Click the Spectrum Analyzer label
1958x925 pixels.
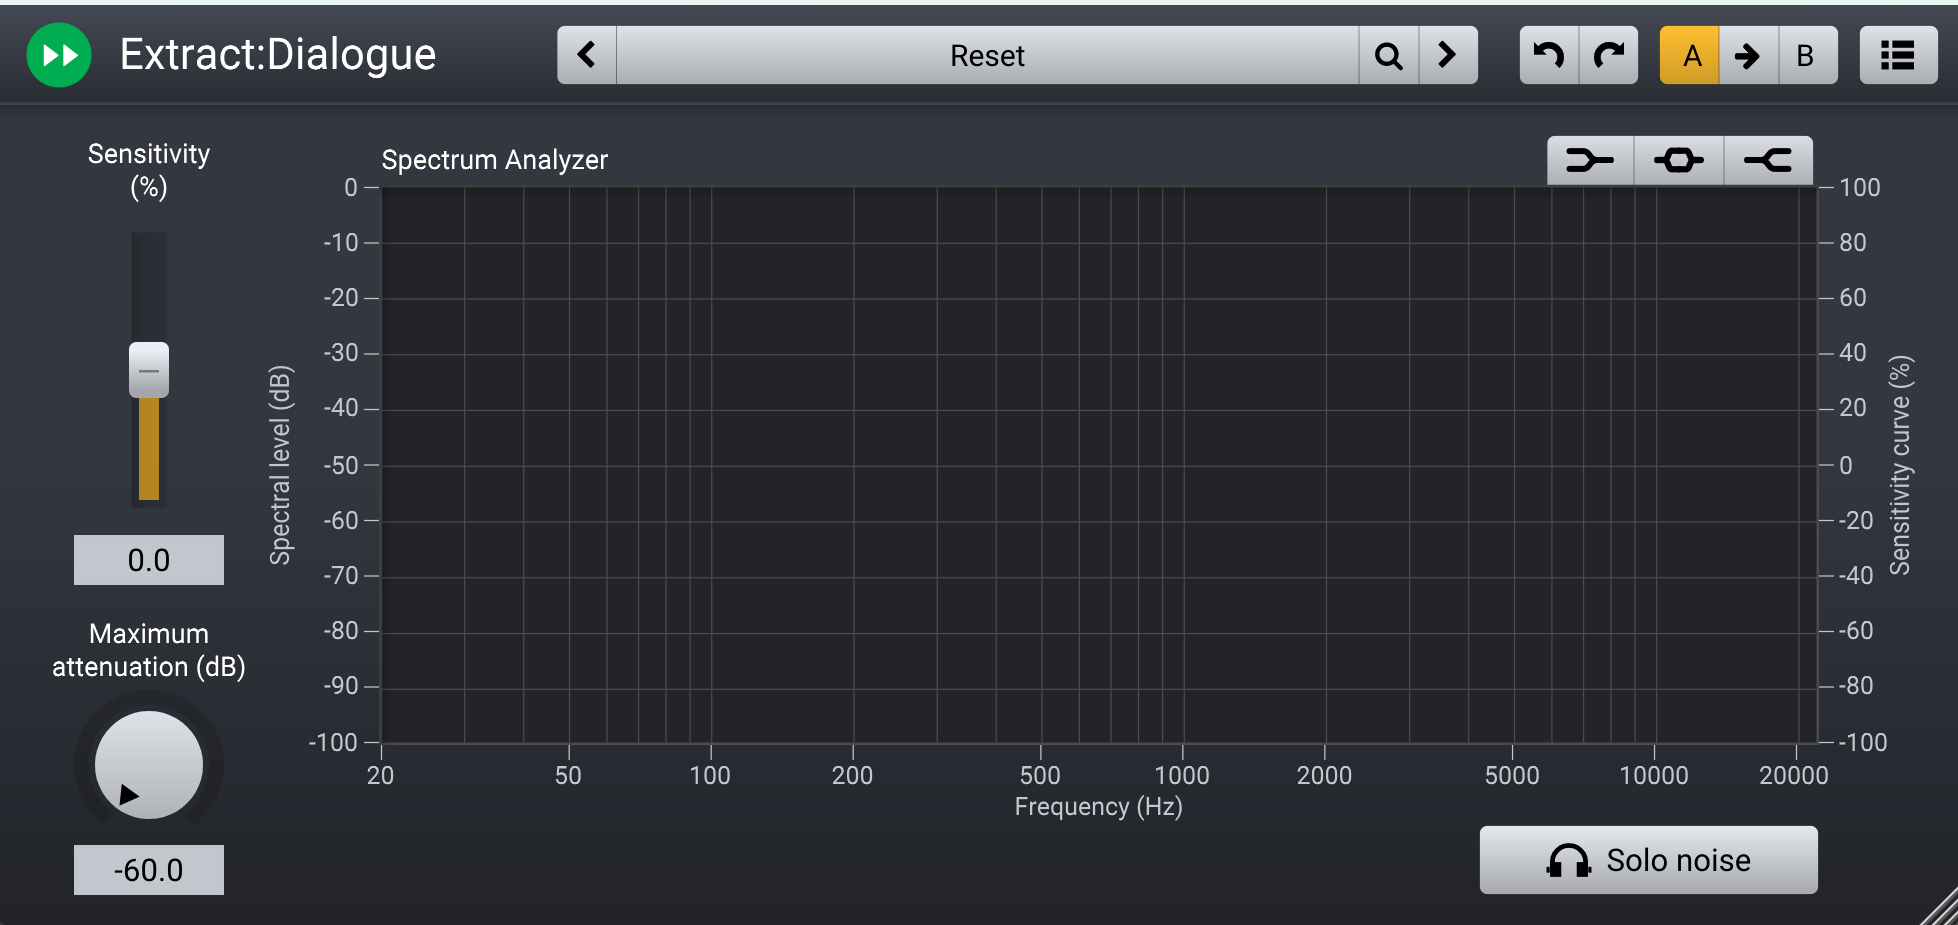pos(495,160)
